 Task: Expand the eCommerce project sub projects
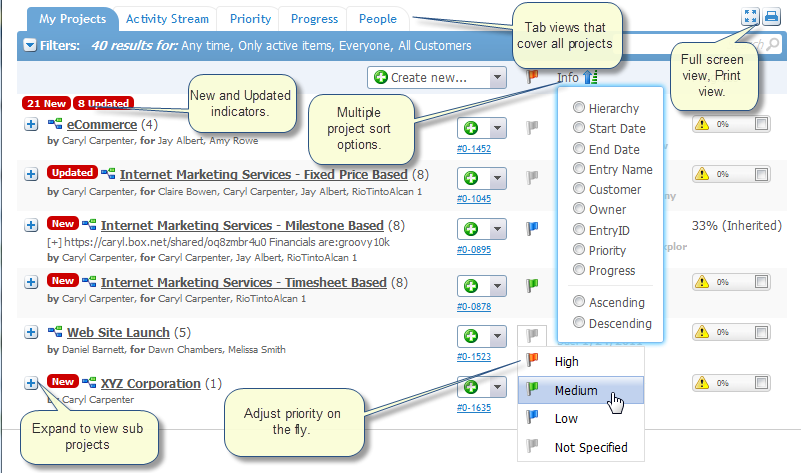pyautogui.click(x=30, y=125)
